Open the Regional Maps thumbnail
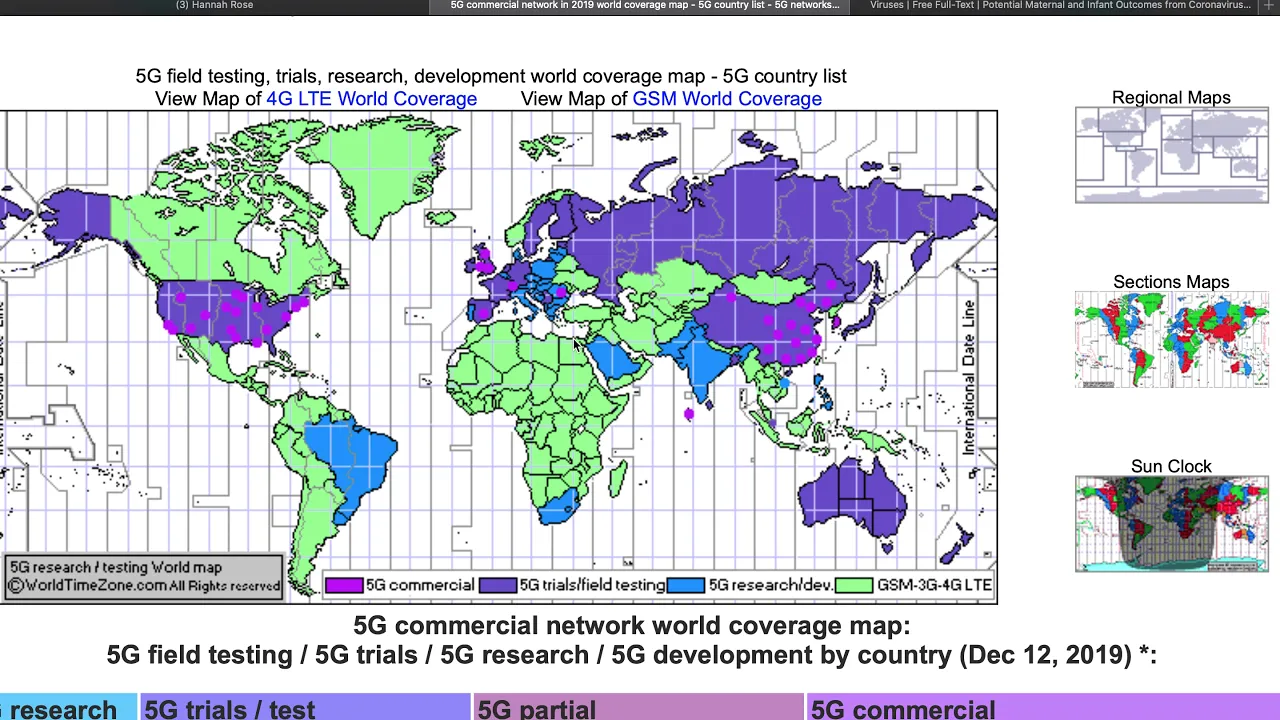Screen dimensions: 1280x720 point(1171,155)
